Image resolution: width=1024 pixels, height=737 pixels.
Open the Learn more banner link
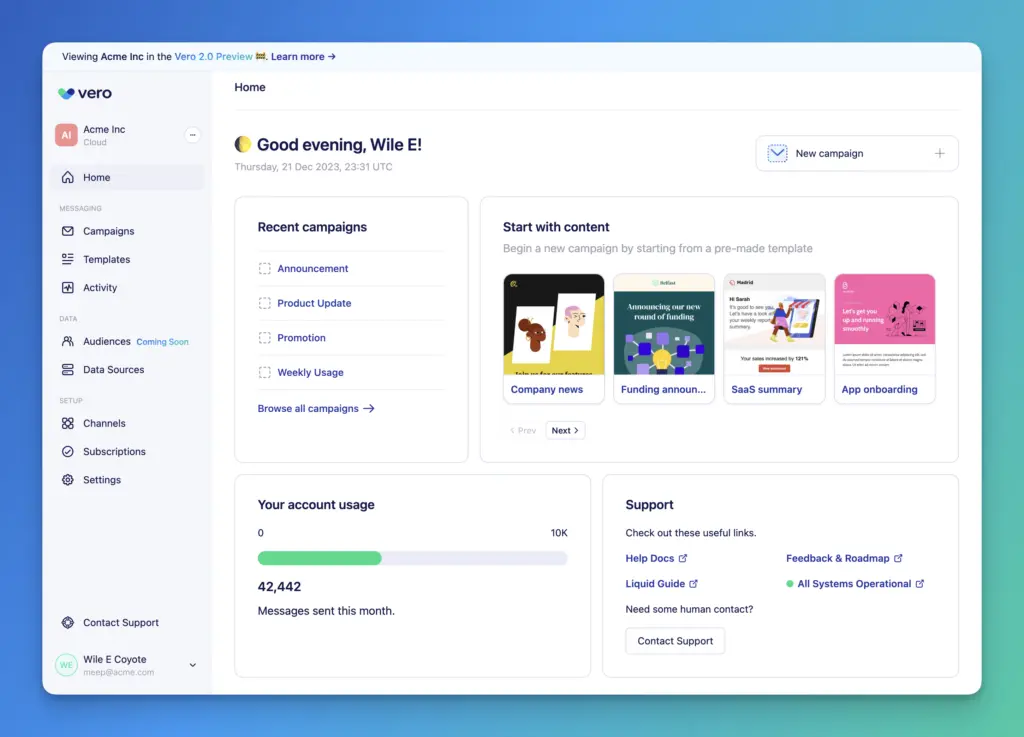[303, 57]
